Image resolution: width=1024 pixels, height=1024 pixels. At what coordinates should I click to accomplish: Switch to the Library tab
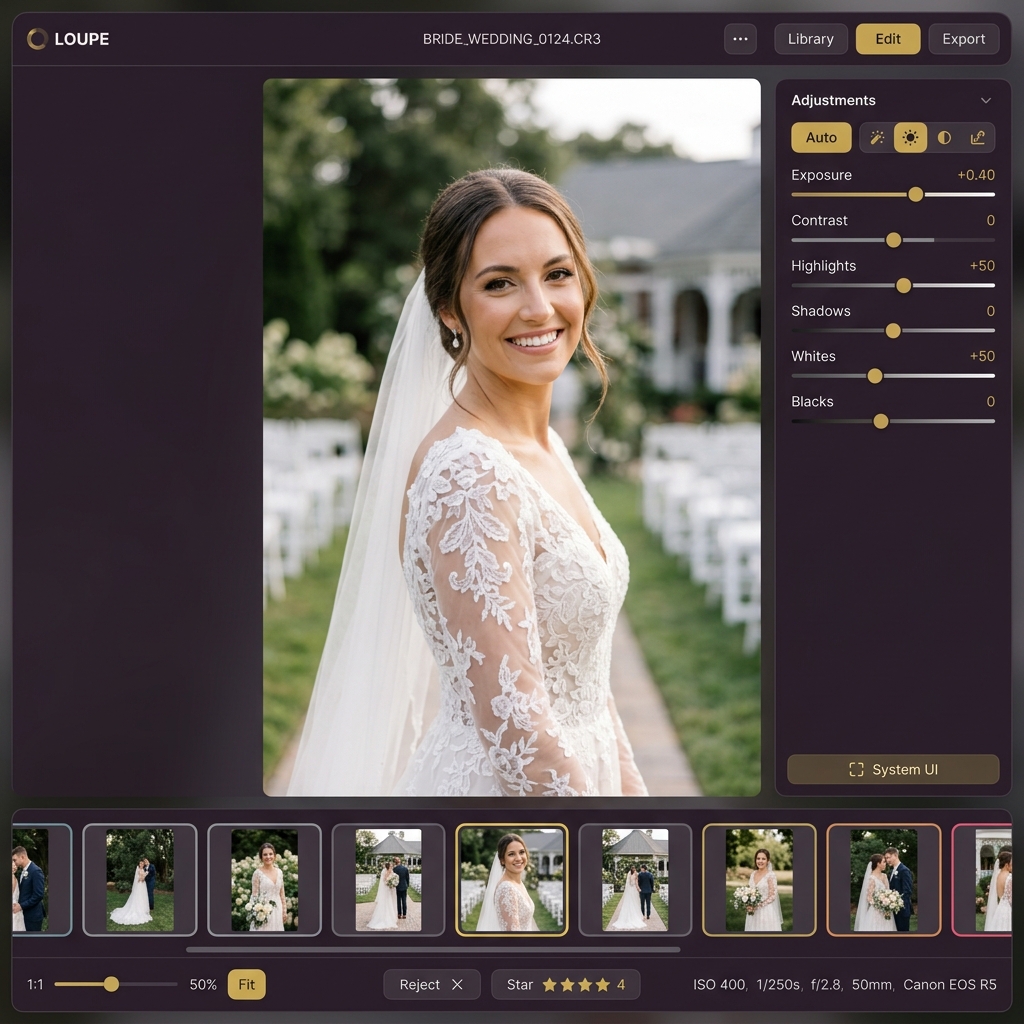pos(810,39)
